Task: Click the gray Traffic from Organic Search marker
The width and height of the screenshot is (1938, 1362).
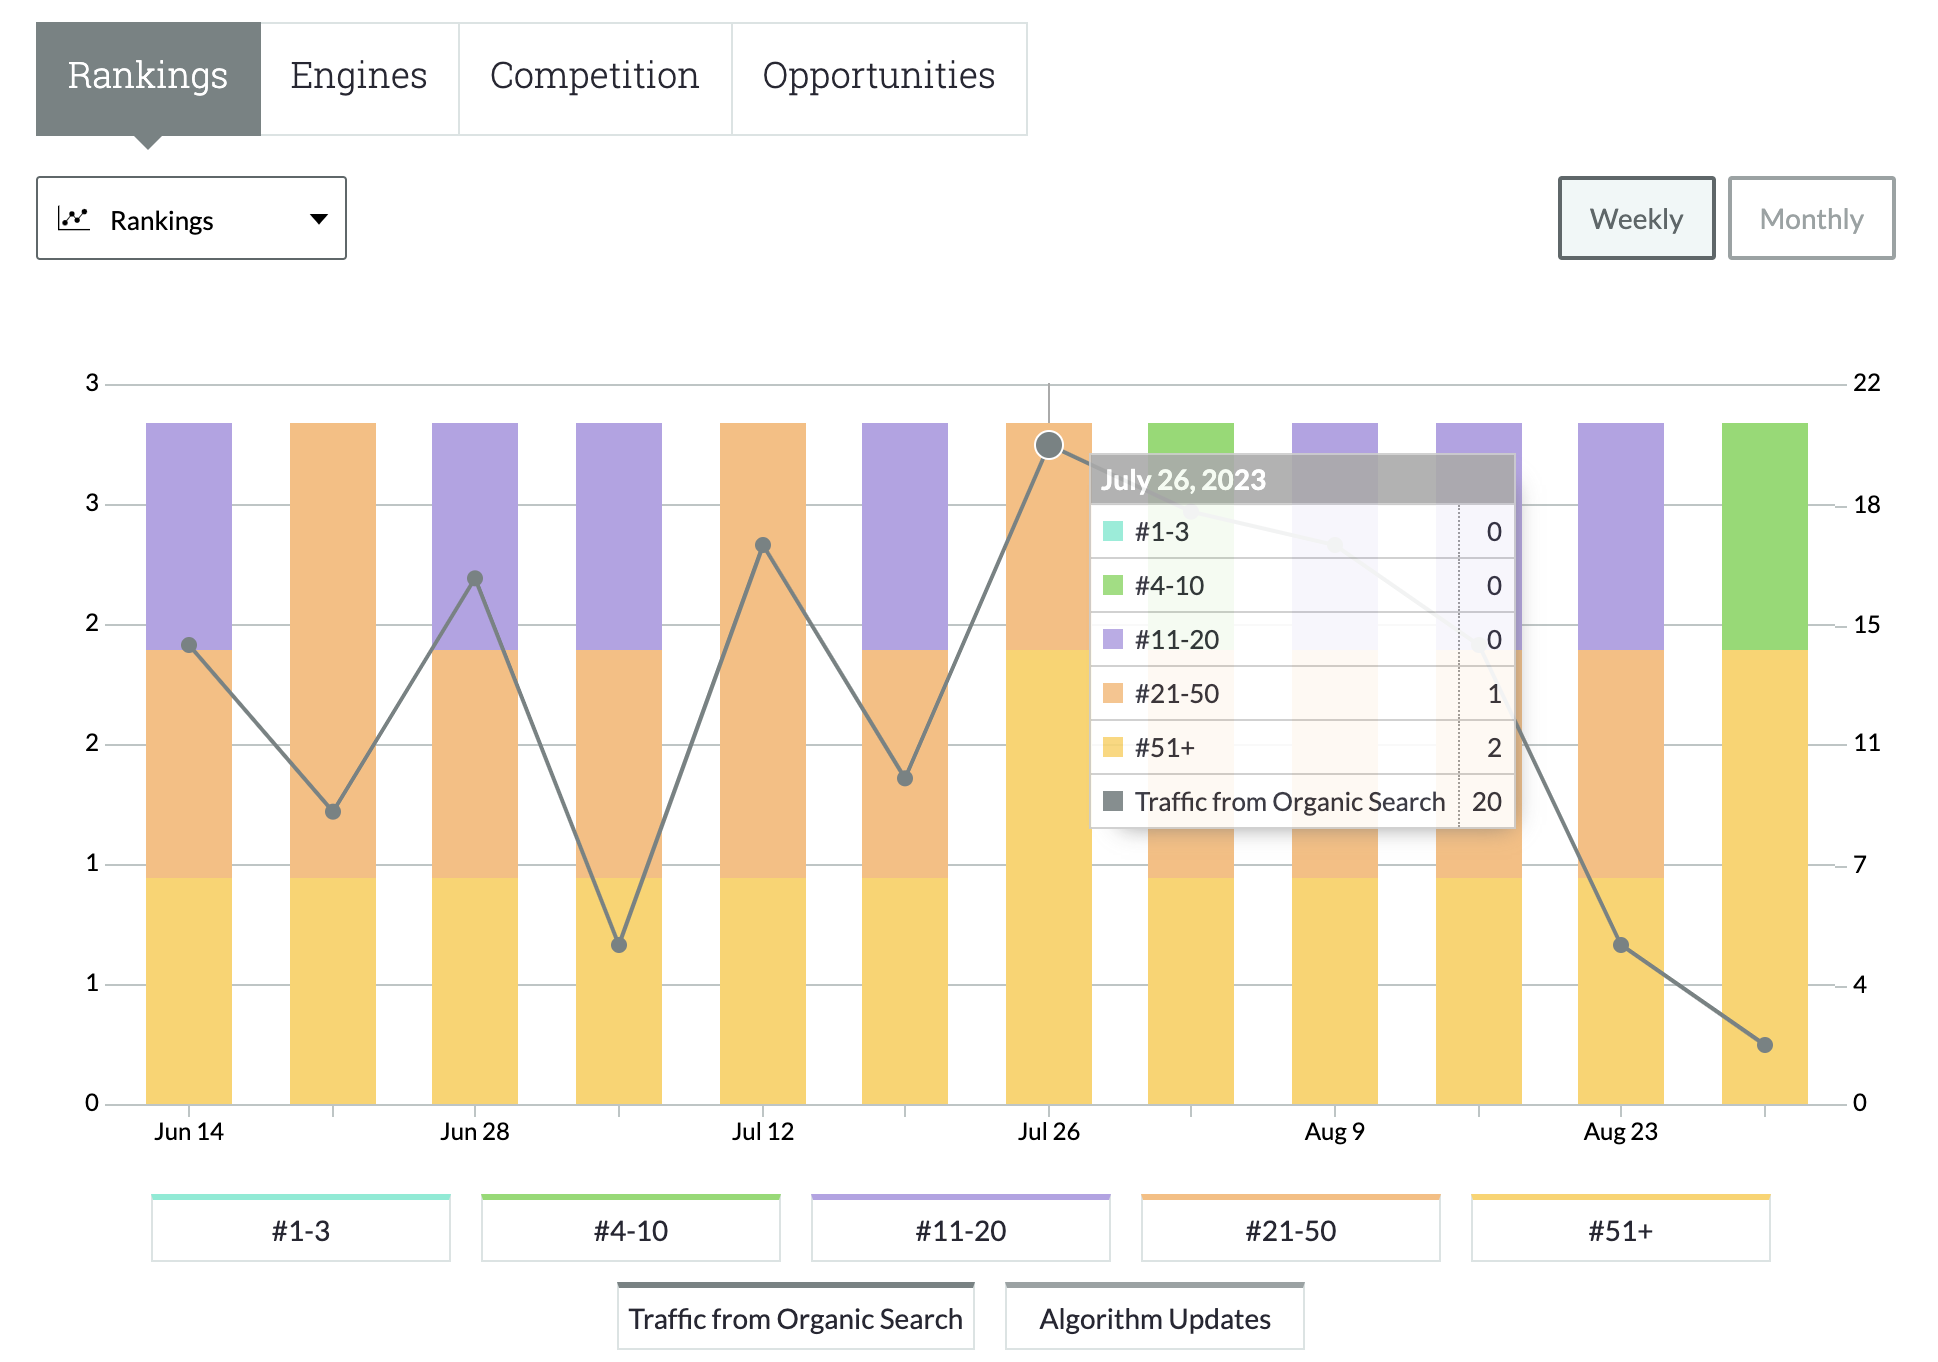Action: tap(796, 1284)
